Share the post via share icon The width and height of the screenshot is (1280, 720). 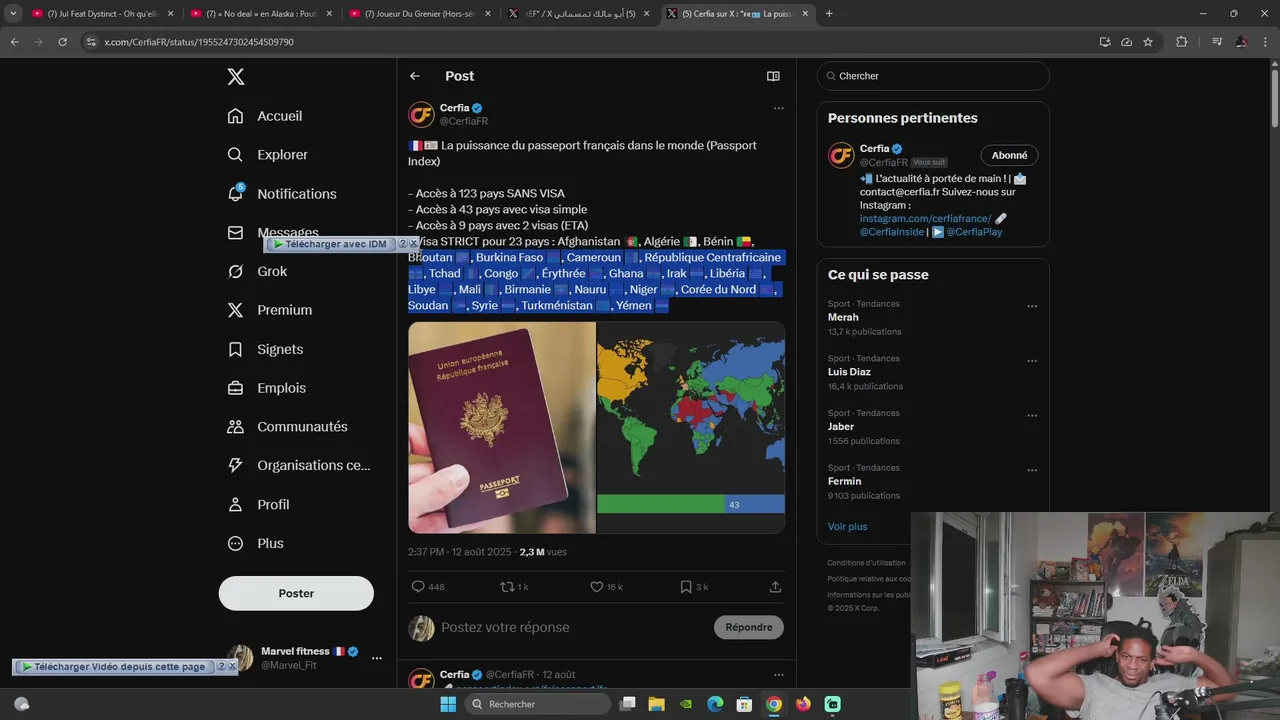point(775,587)
